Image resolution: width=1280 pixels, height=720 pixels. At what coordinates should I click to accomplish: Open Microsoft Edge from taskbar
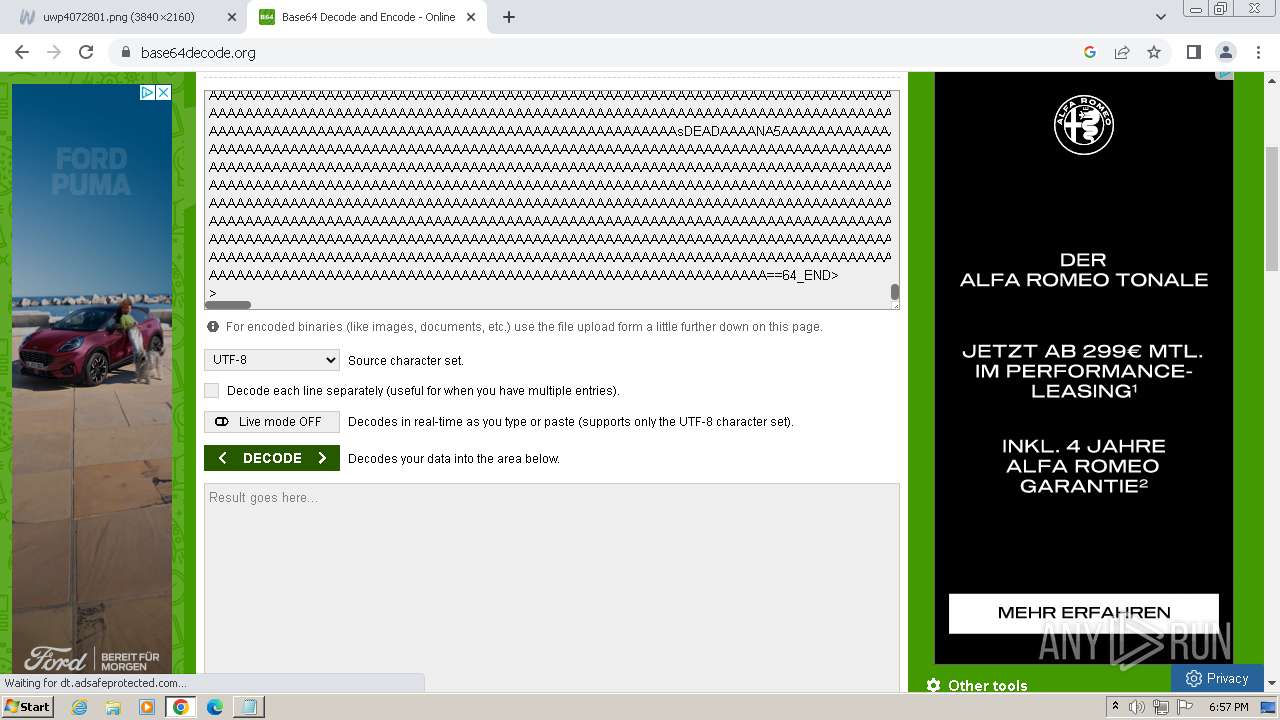click(214, 707)
